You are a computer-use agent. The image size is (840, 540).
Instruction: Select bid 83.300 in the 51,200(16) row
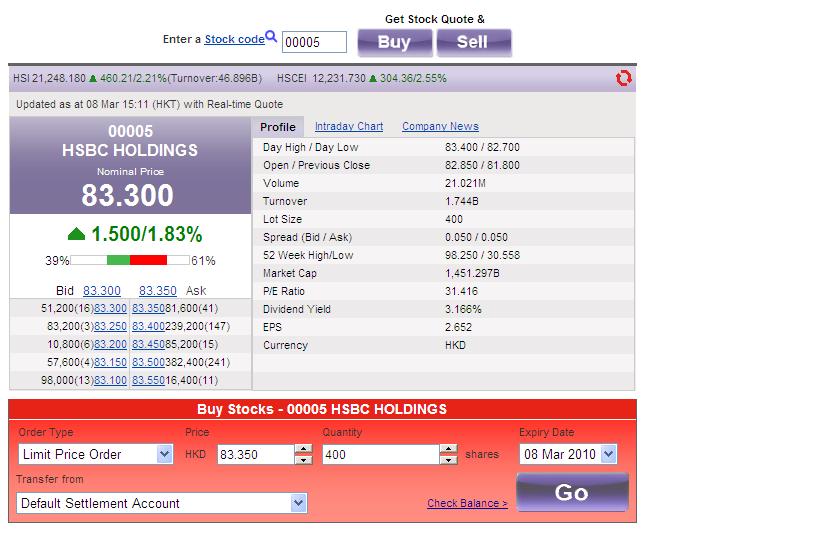point(110,309)
